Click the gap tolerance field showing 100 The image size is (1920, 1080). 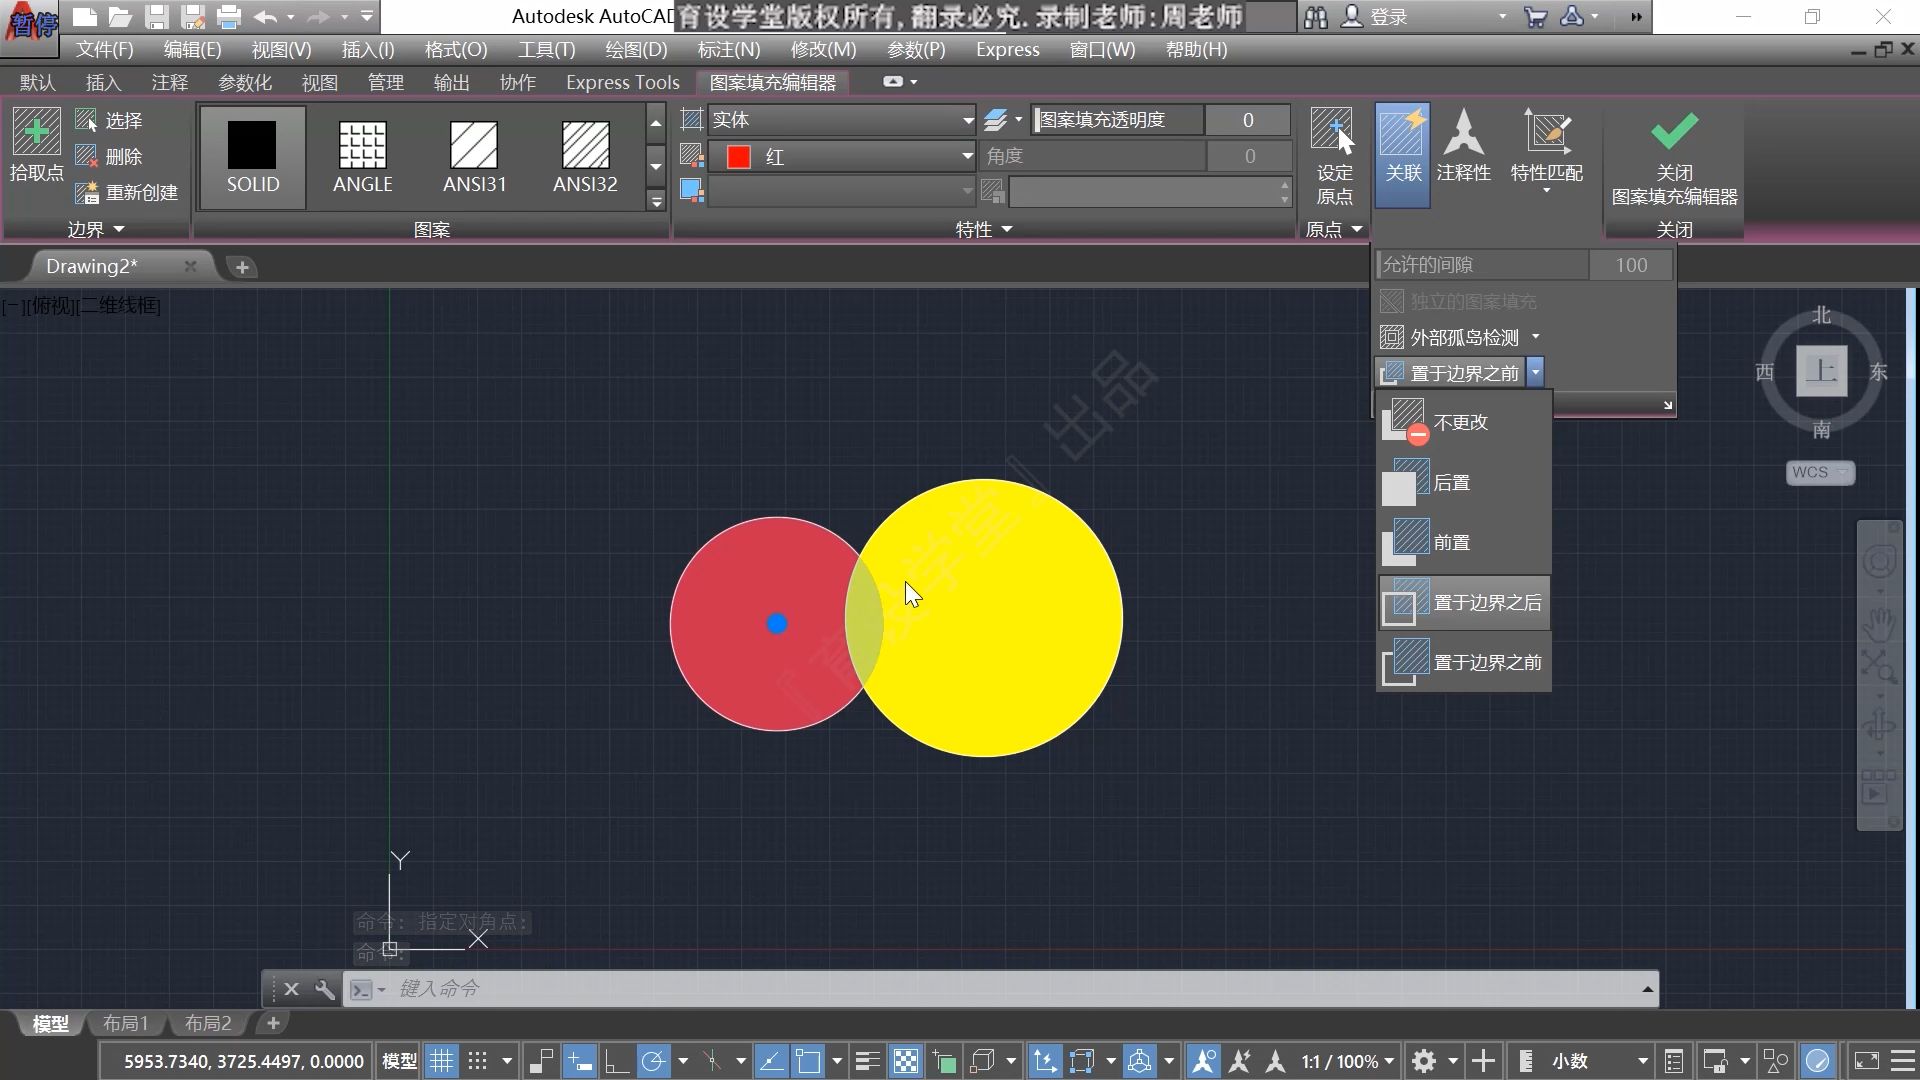point(1630,265)
